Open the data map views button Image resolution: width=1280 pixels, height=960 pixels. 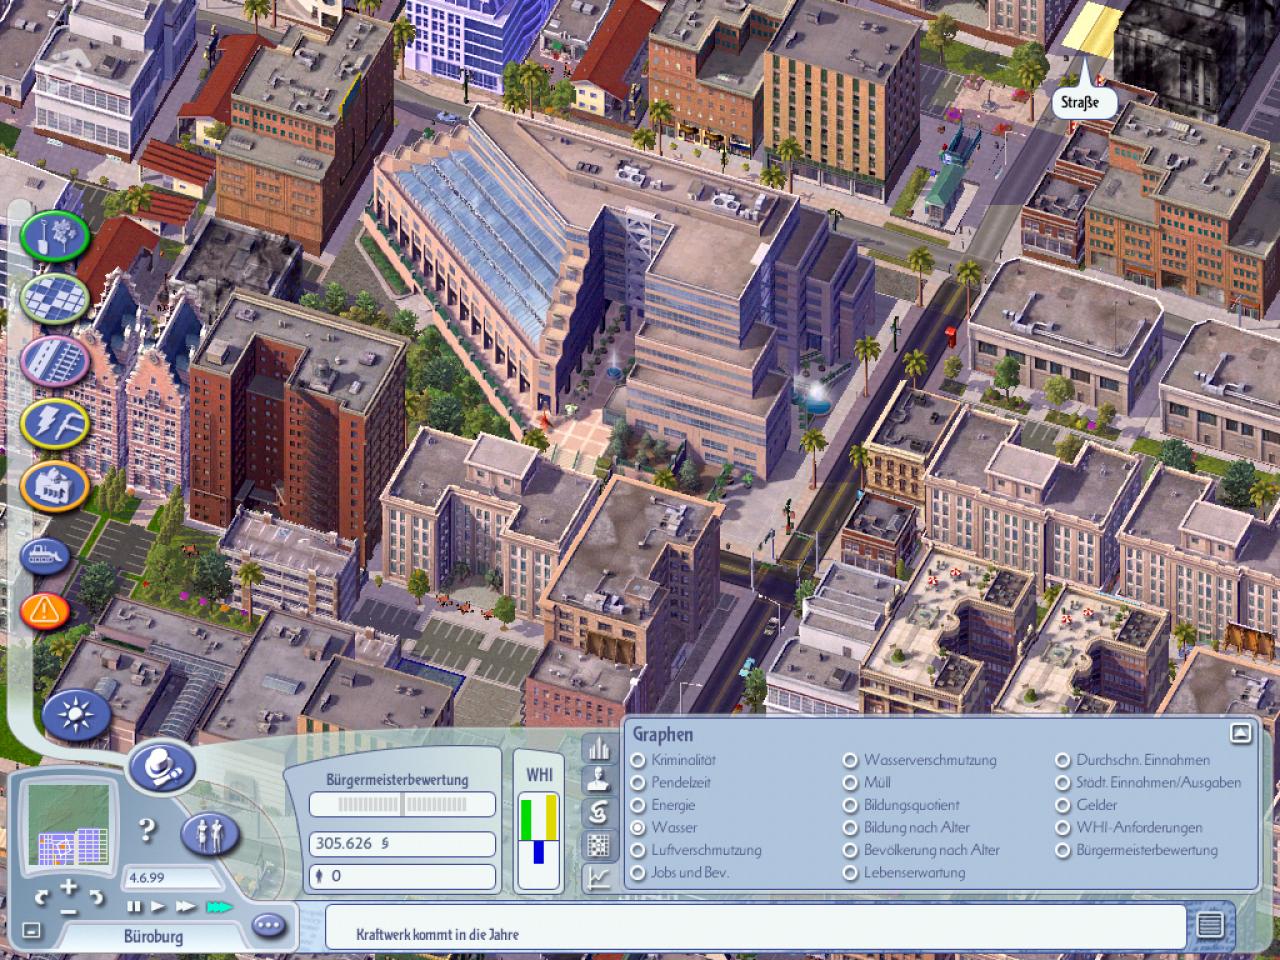598,846
